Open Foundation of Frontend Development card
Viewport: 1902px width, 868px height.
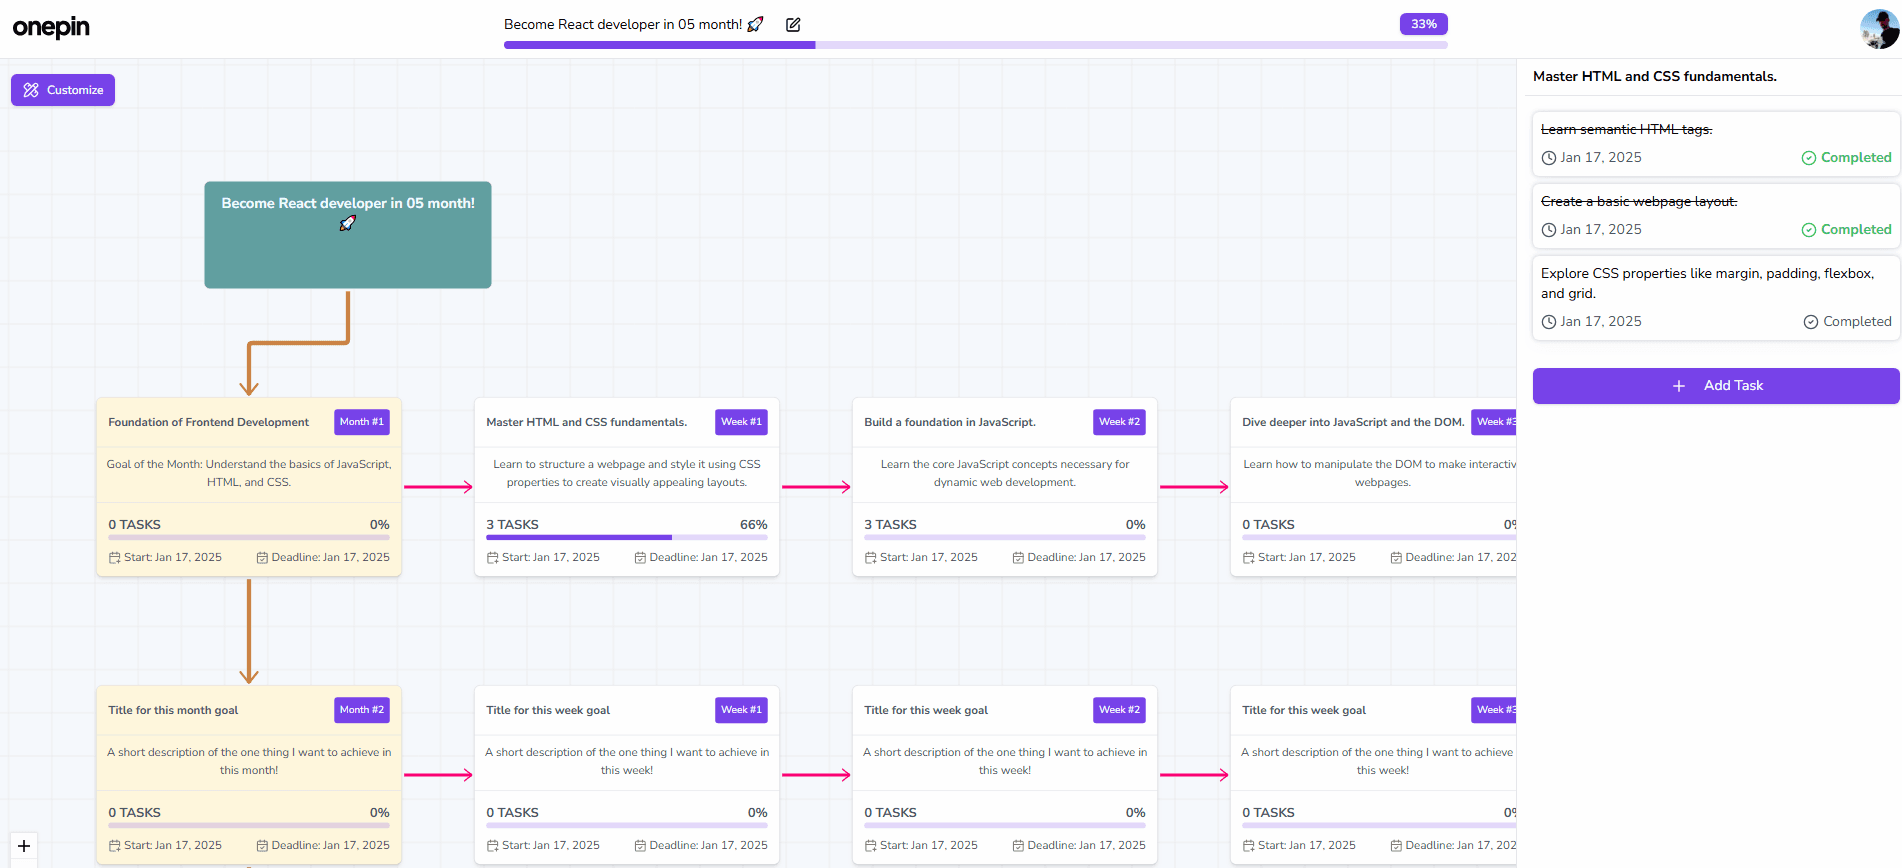249,487
